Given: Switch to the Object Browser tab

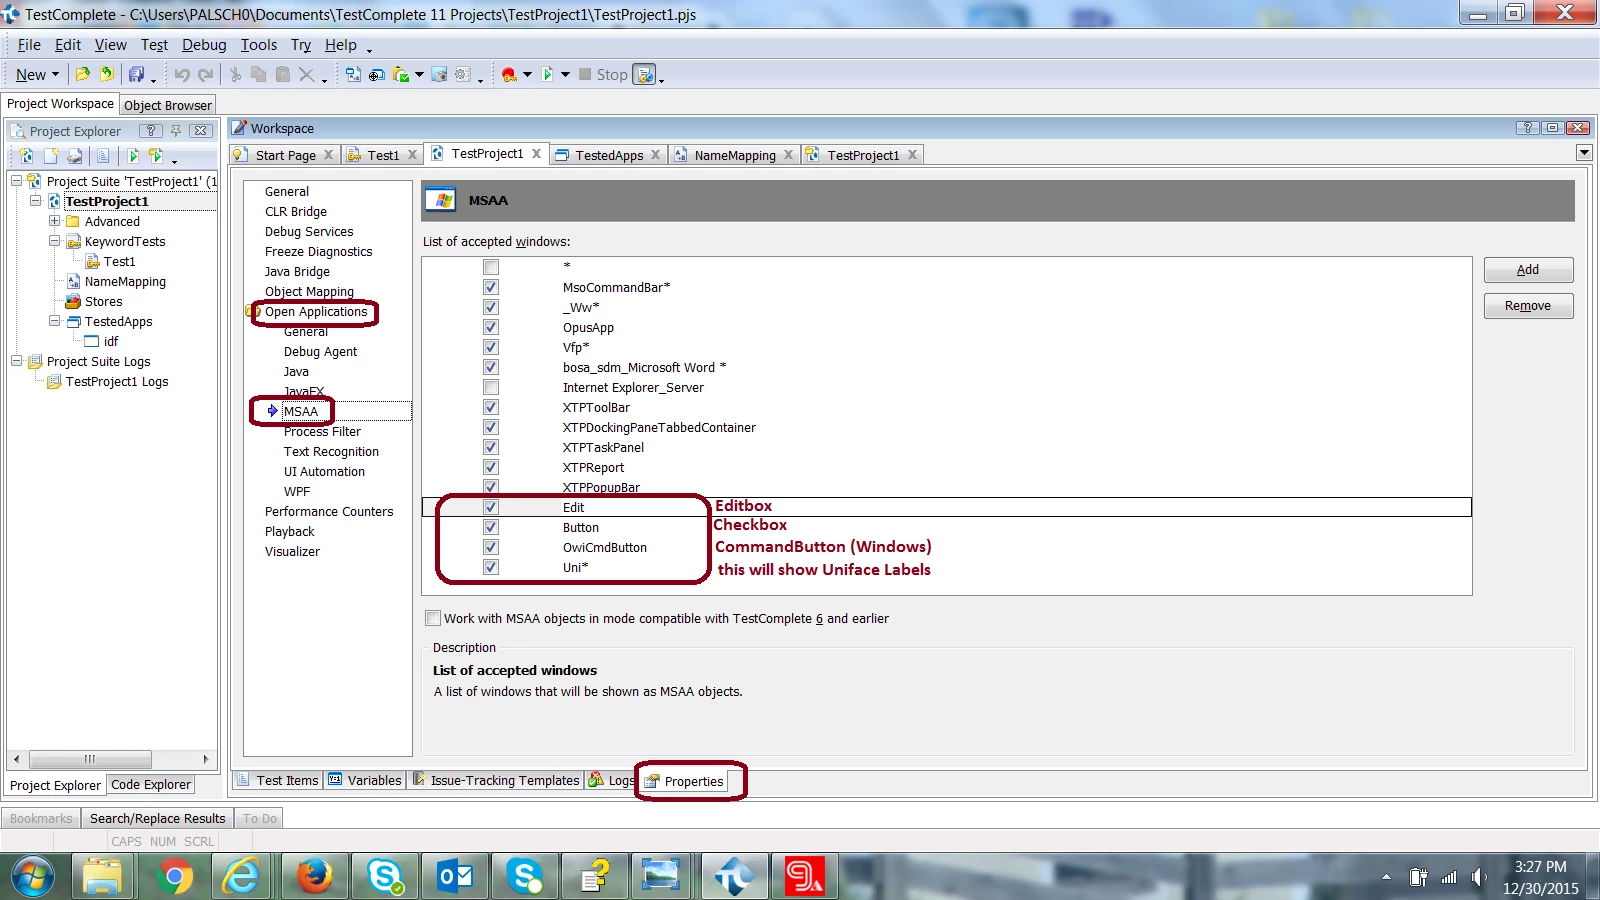Looking at the screenshot, I should coord(168,105).
